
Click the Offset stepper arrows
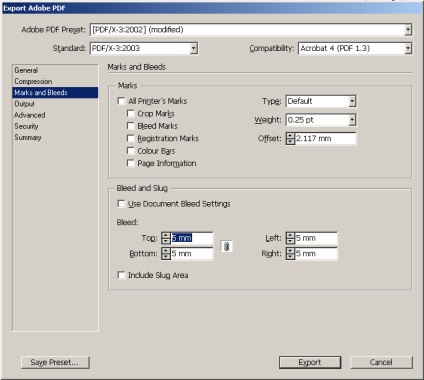pyautogui.click(x=291, y=139)
